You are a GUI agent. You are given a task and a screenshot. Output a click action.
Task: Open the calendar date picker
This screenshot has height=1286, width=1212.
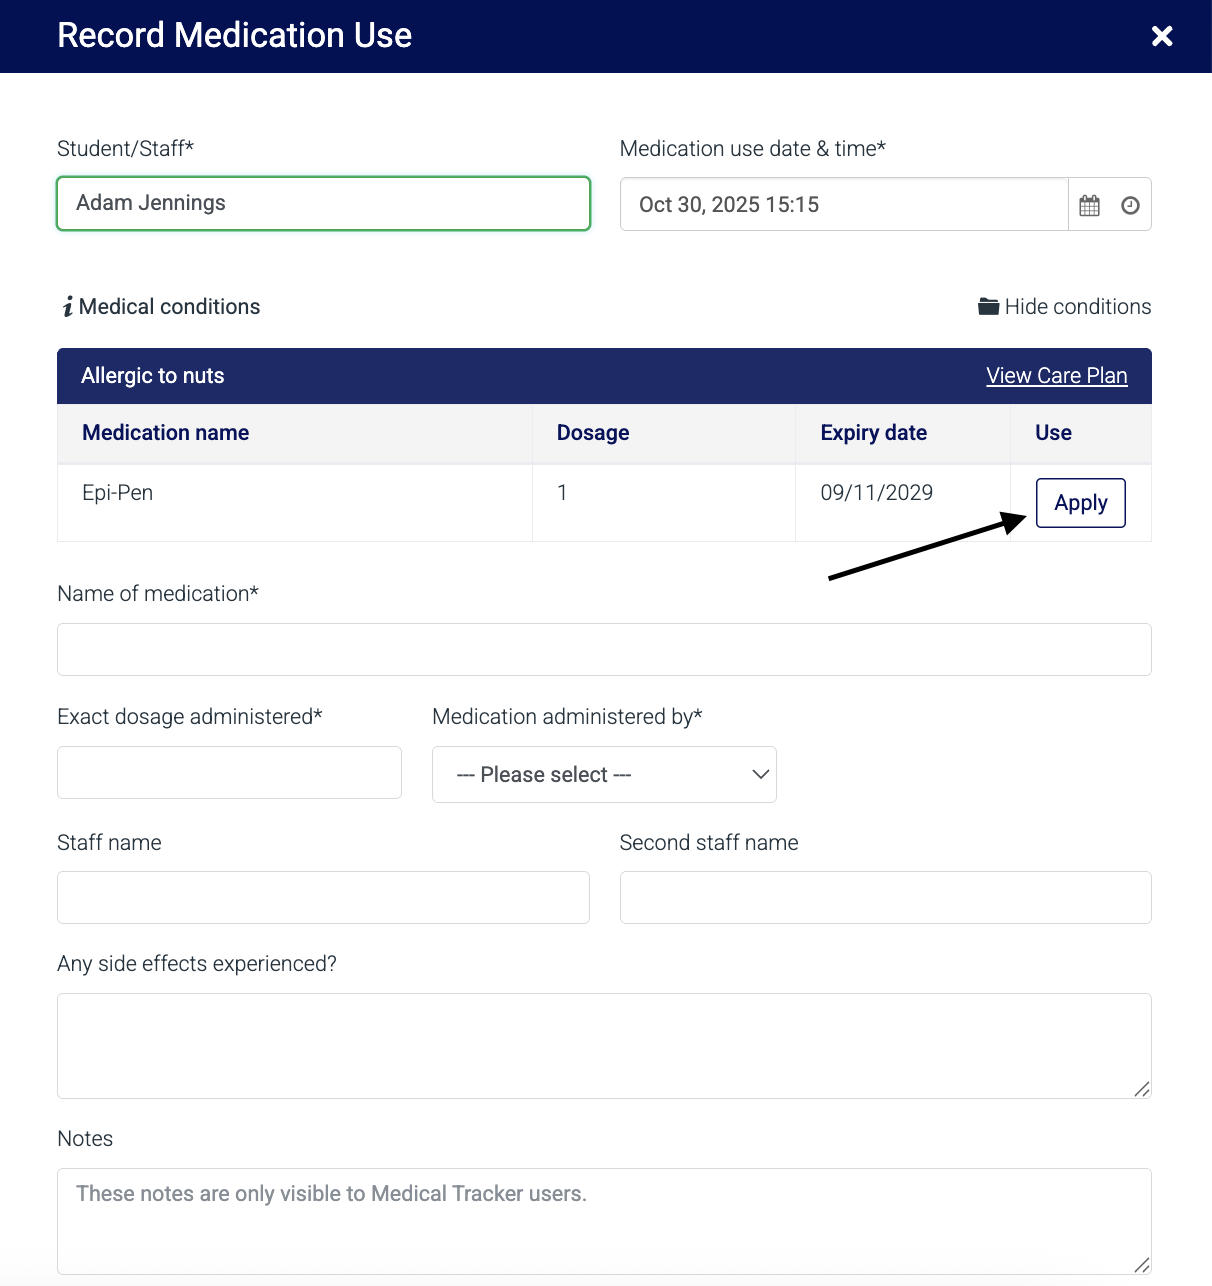1089,205
